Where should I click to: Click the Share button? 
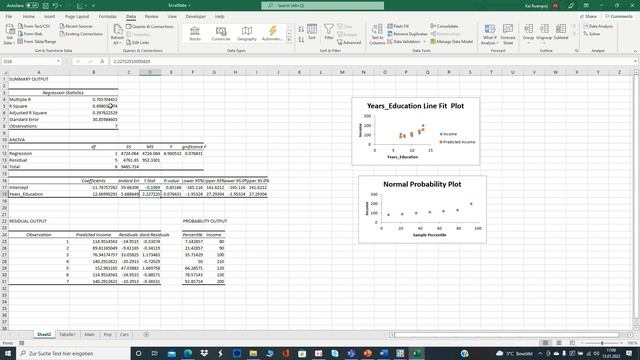(x=588, y=16)
